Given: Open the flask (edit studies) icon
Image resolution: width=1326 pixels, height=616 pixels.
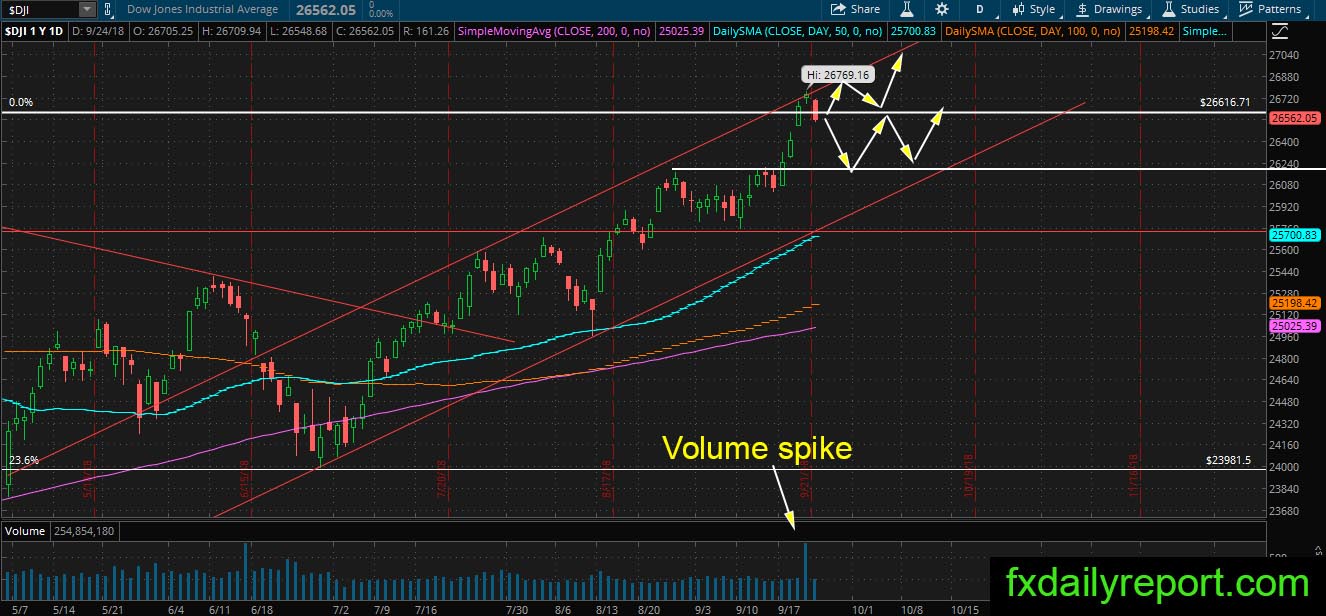Looking at the screenshot, I should (x=907, y=9).
